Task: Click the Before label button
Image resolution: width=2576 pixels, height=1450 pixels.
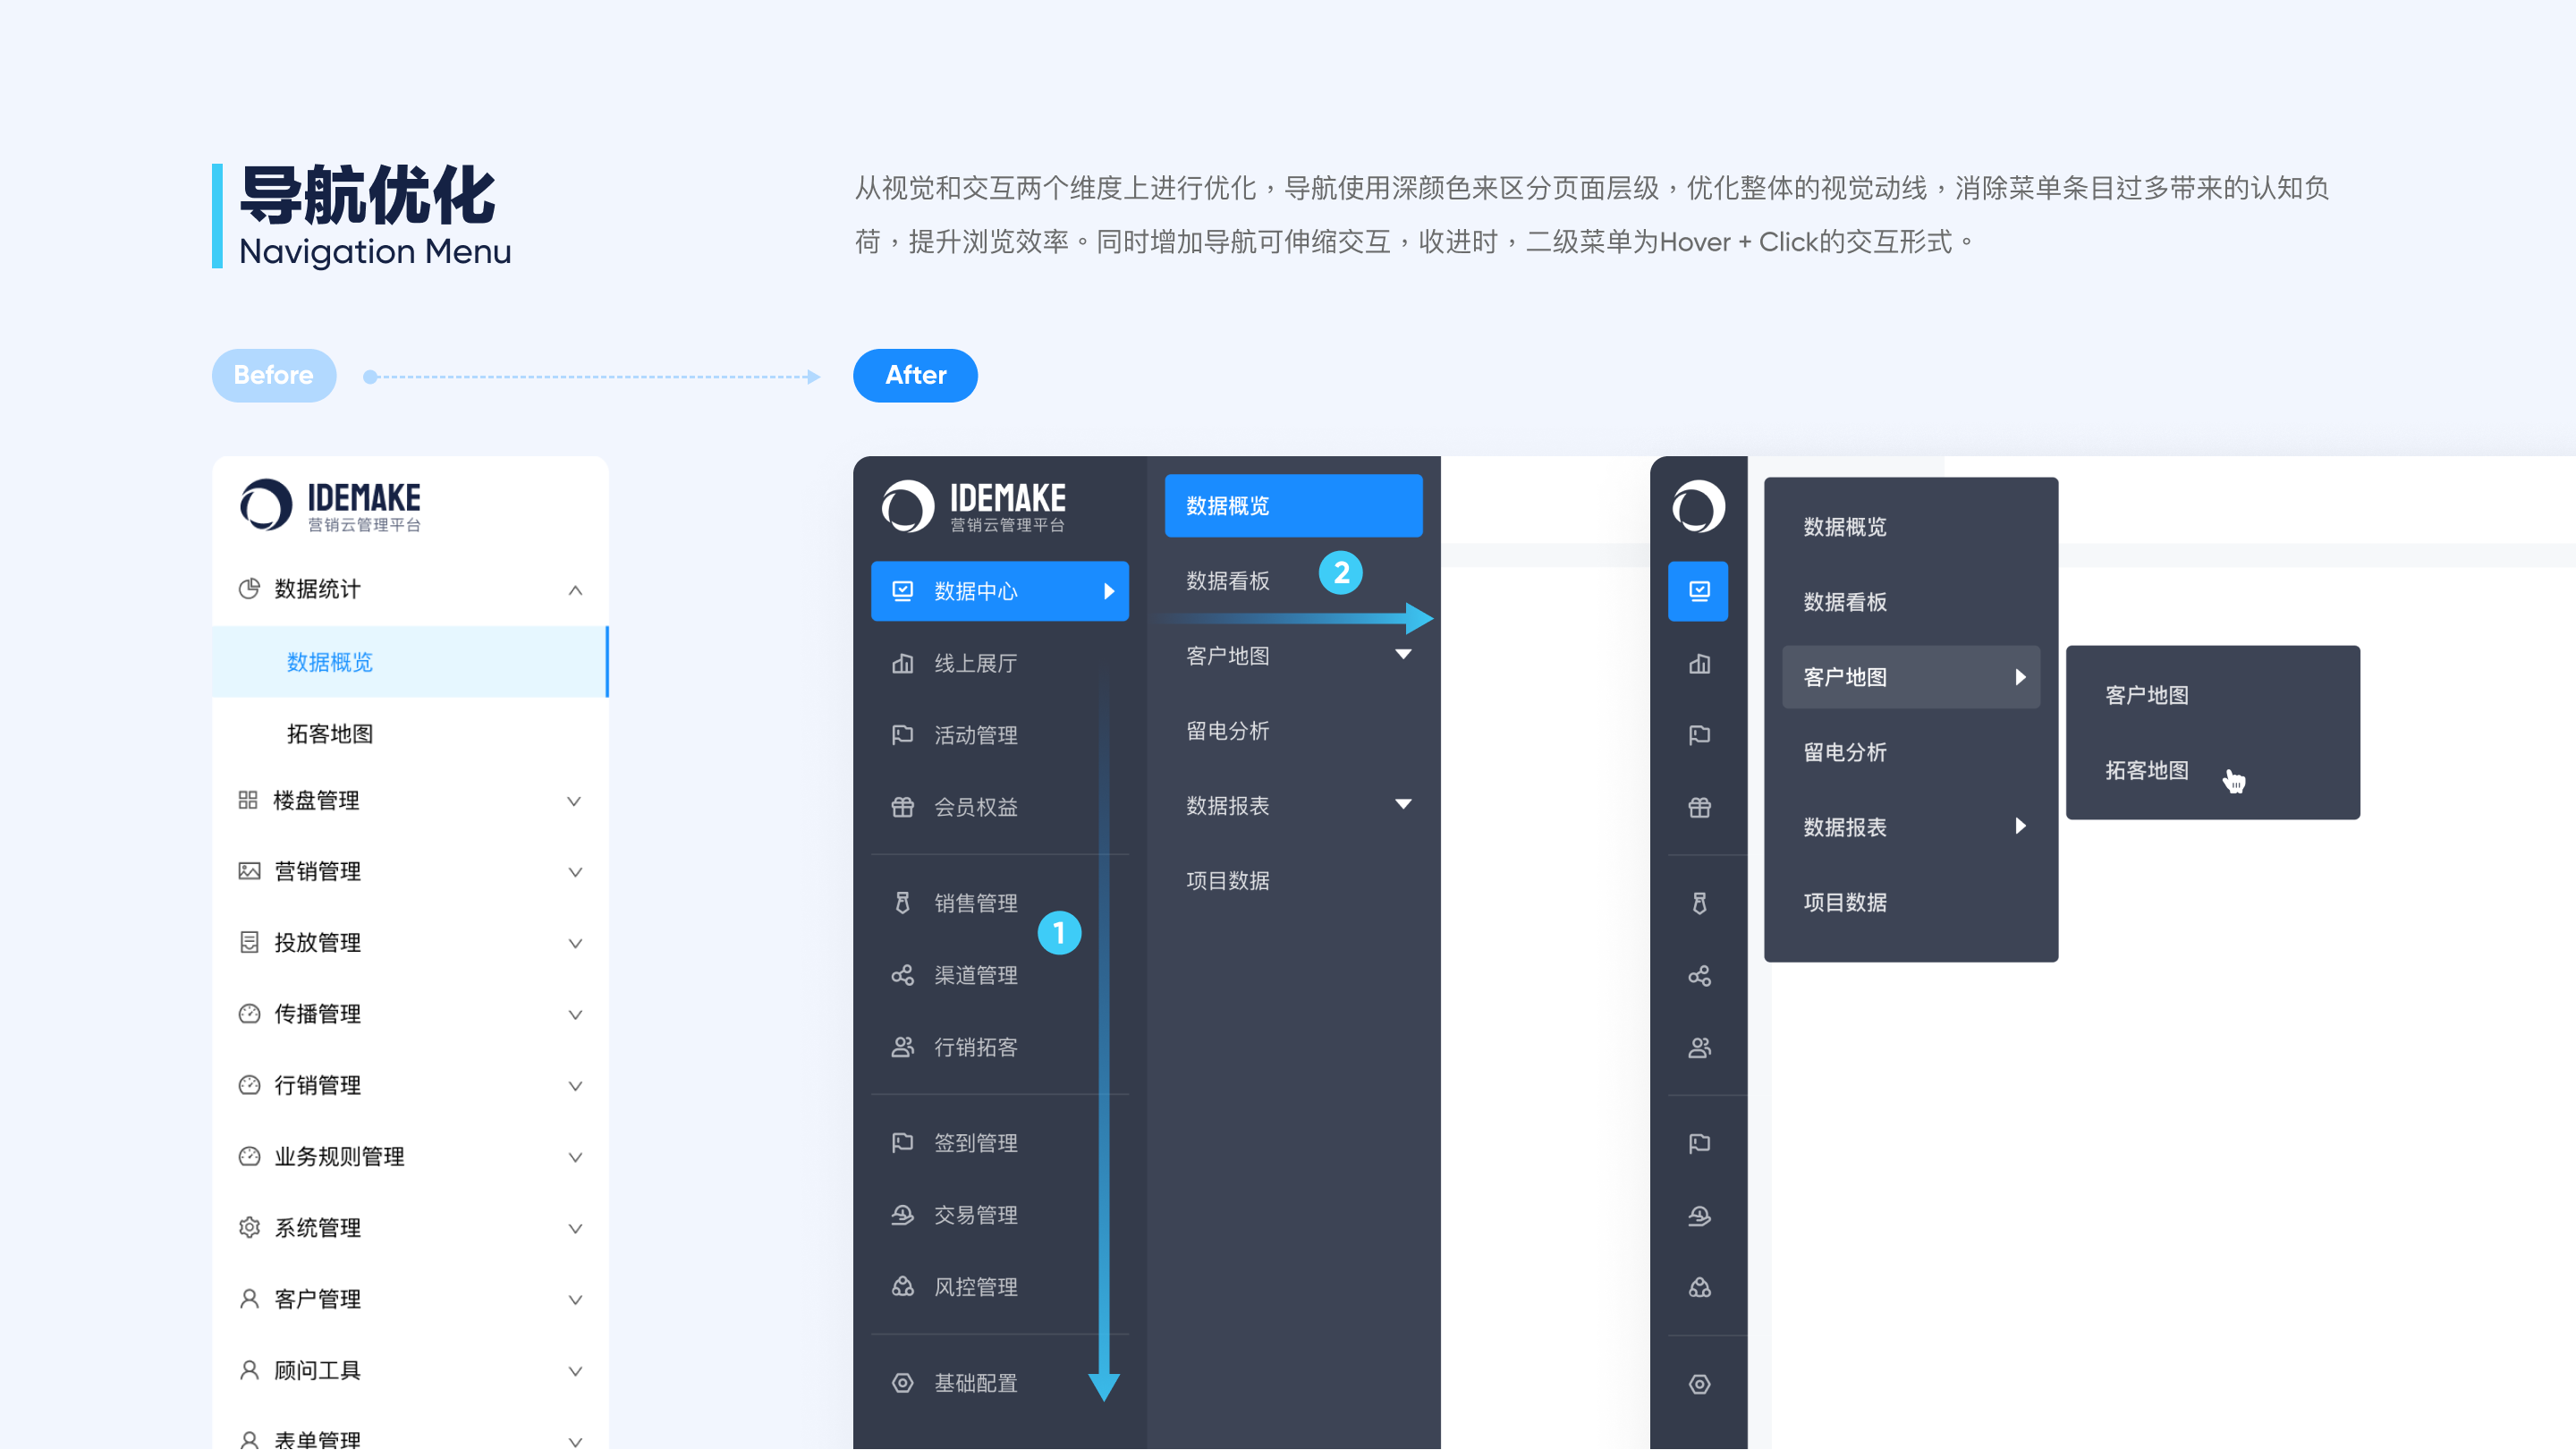Action: pyautogui.click(x=273, y=376)
